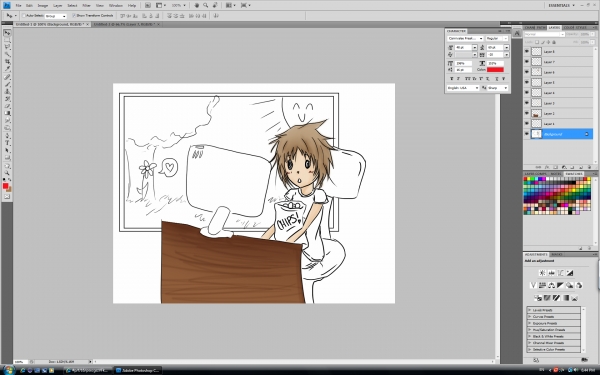This screenshot has height=375, width=600.
Task: Toggle visibility of the Background layer
Action: (527, 134)
